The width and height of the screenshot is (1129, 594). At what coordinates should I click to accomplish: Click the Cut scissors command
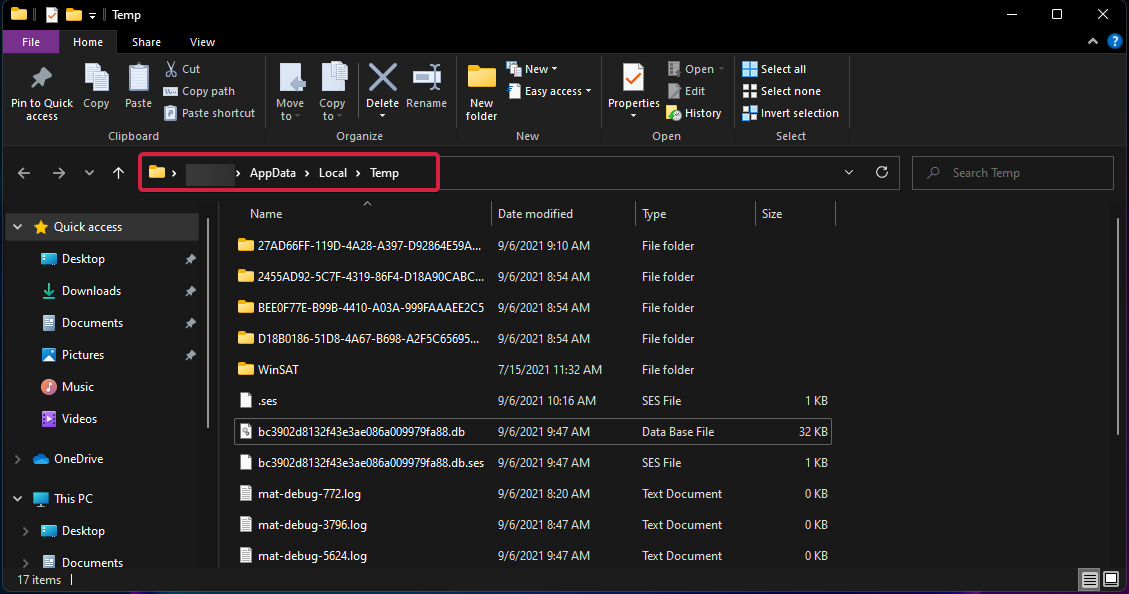coord(182,69)
